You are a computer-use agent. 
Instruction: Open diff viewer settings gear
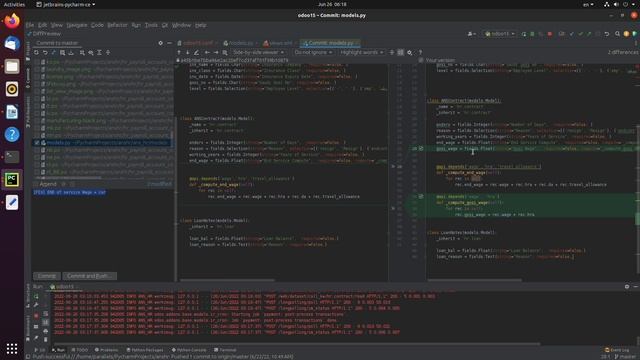[409, 53]
